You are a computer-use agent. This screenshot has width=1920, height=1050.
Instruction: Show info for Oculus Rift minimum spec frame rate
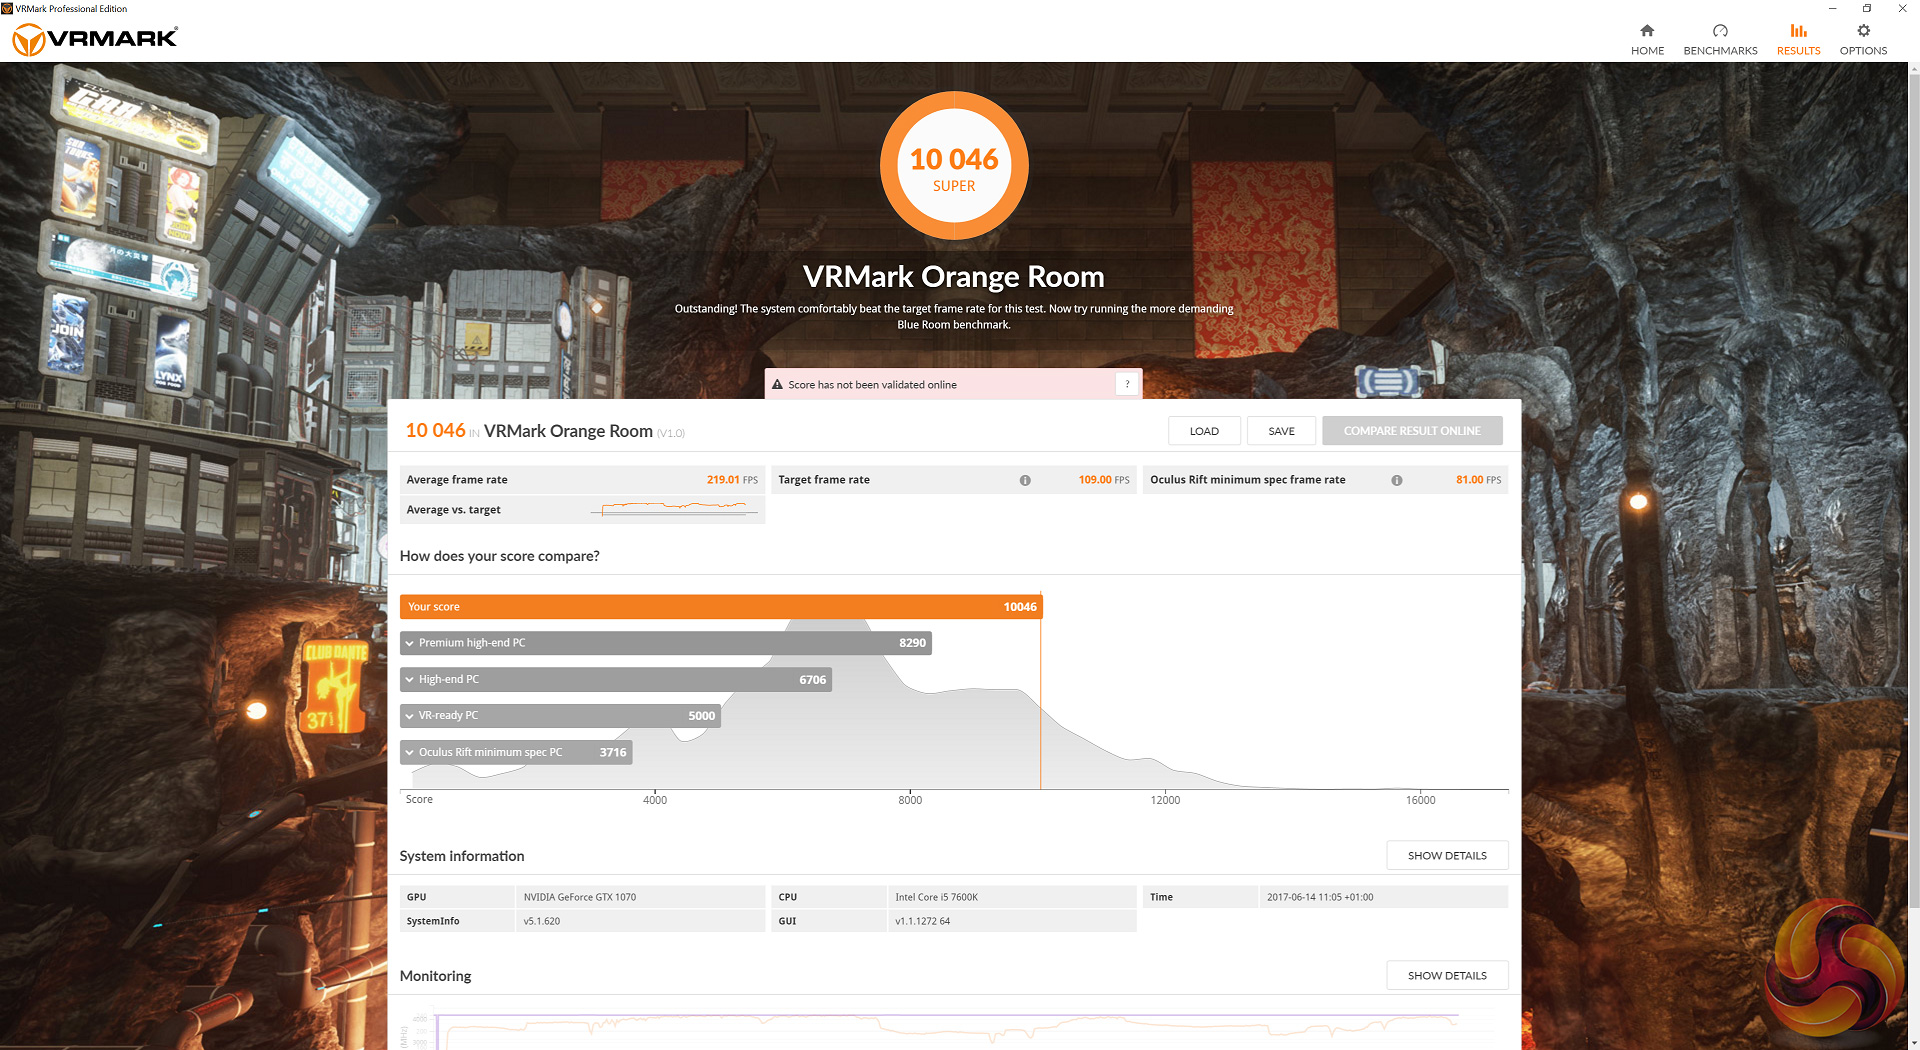pos(1397,480)
